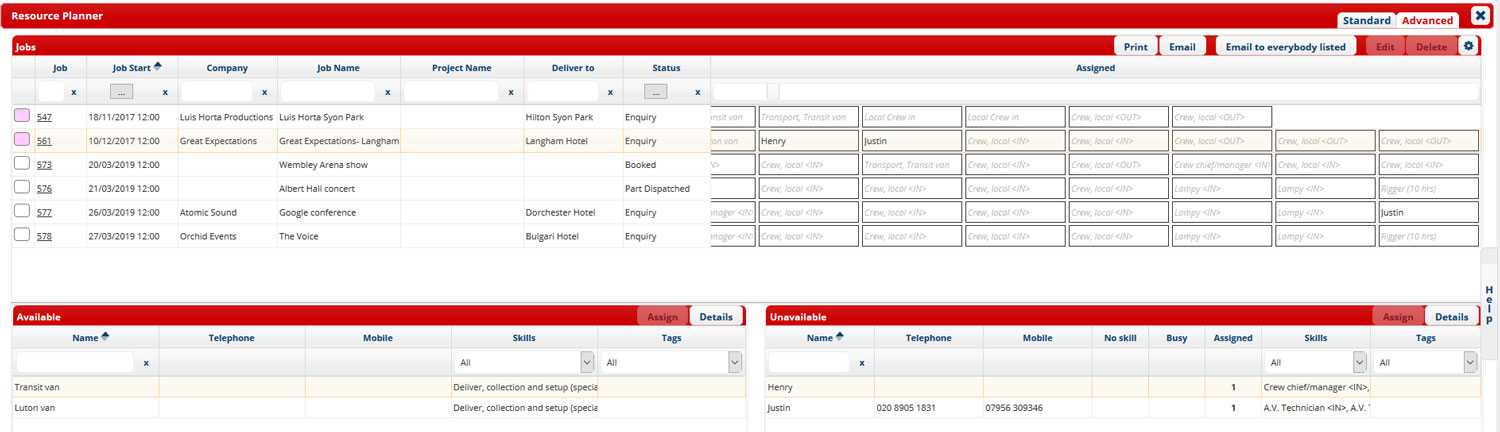Click the Job Start sort arrow icon

pos(158,67)
